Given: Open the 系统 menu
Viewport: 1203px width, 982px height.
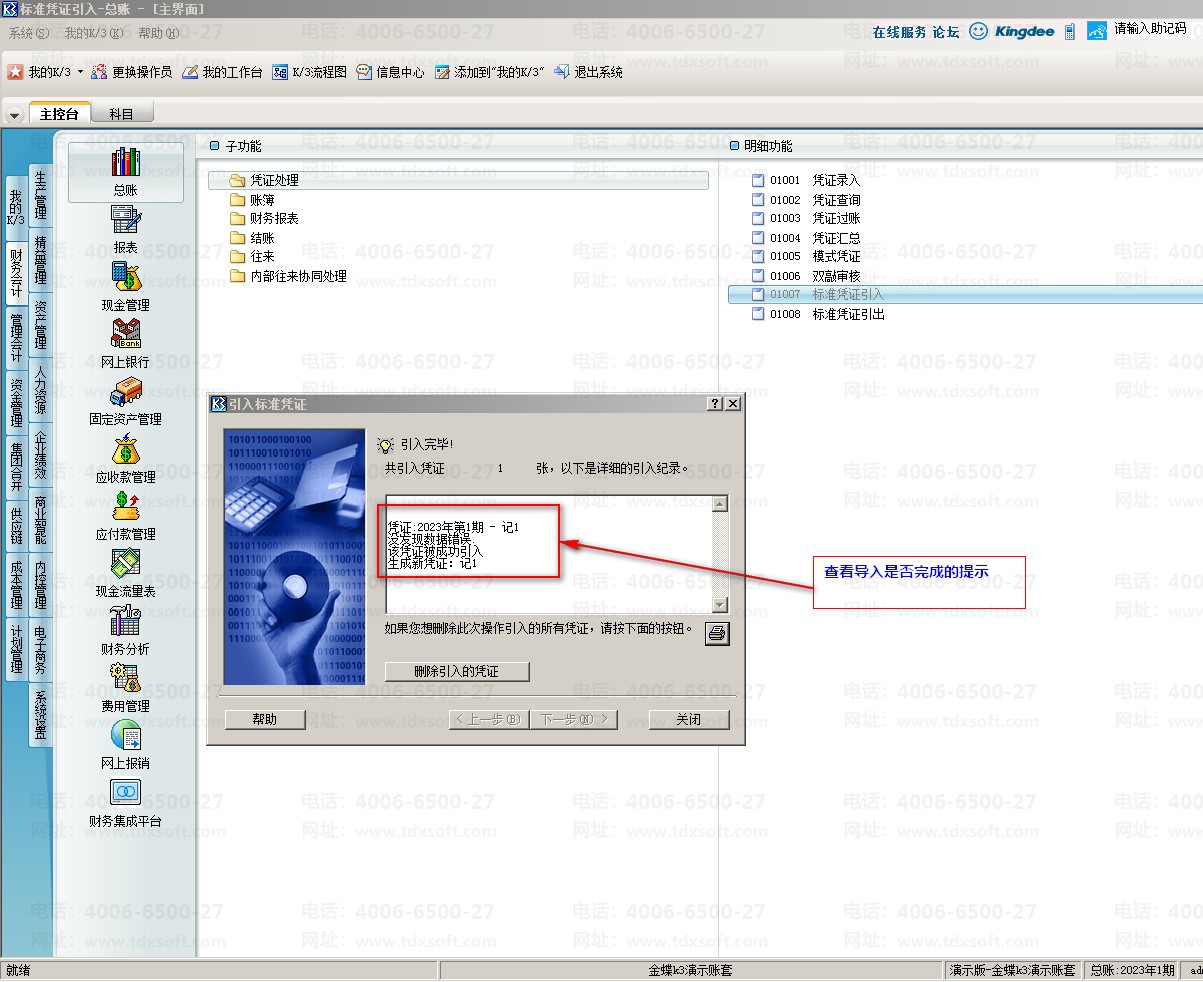Looking at the screenshot, I should click(x=27, y=33).
